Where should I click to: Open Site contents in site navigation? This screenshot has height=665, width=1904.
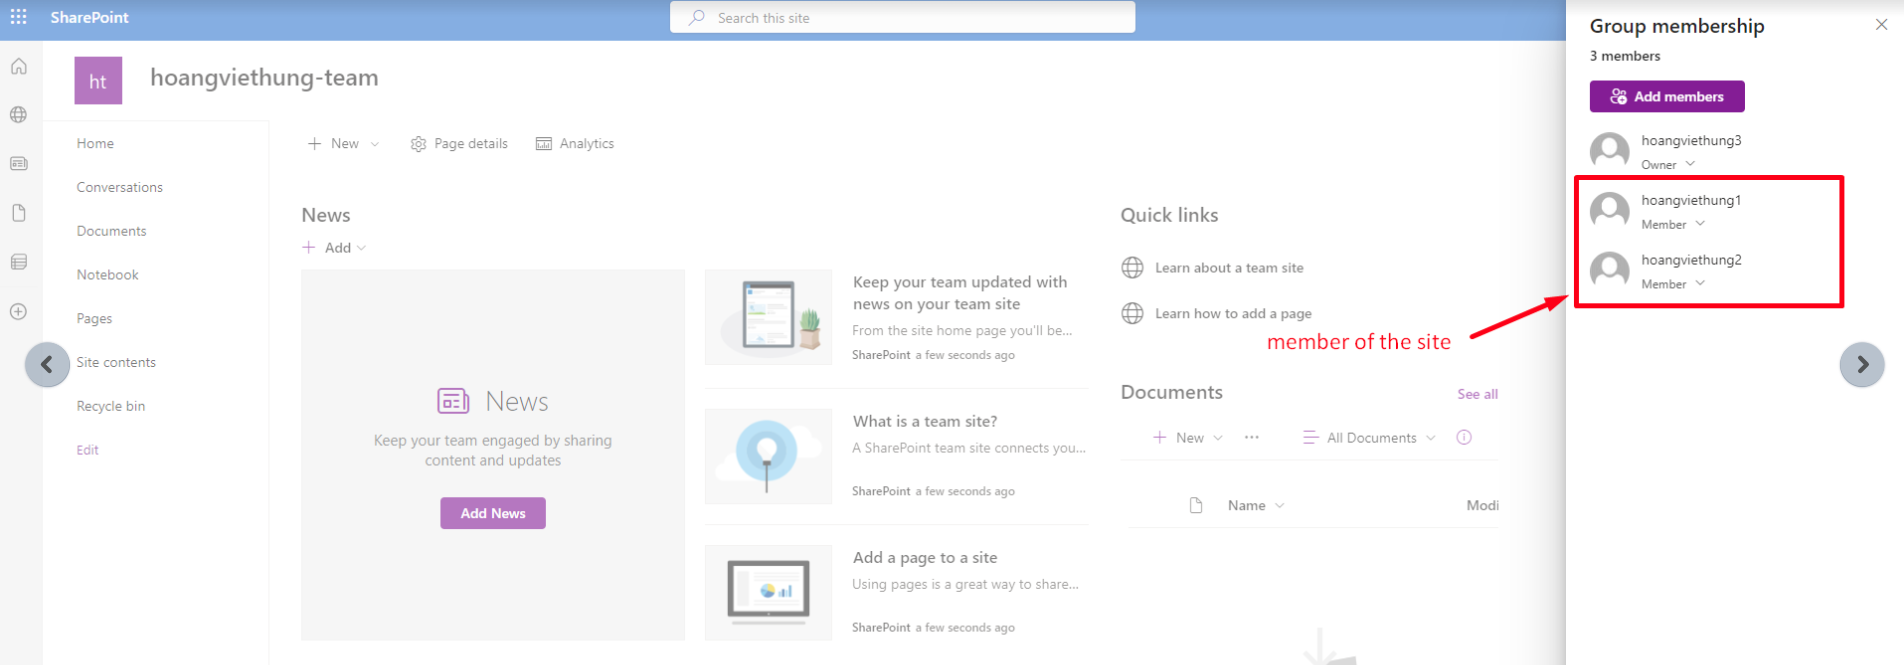(x=116, y=362)
